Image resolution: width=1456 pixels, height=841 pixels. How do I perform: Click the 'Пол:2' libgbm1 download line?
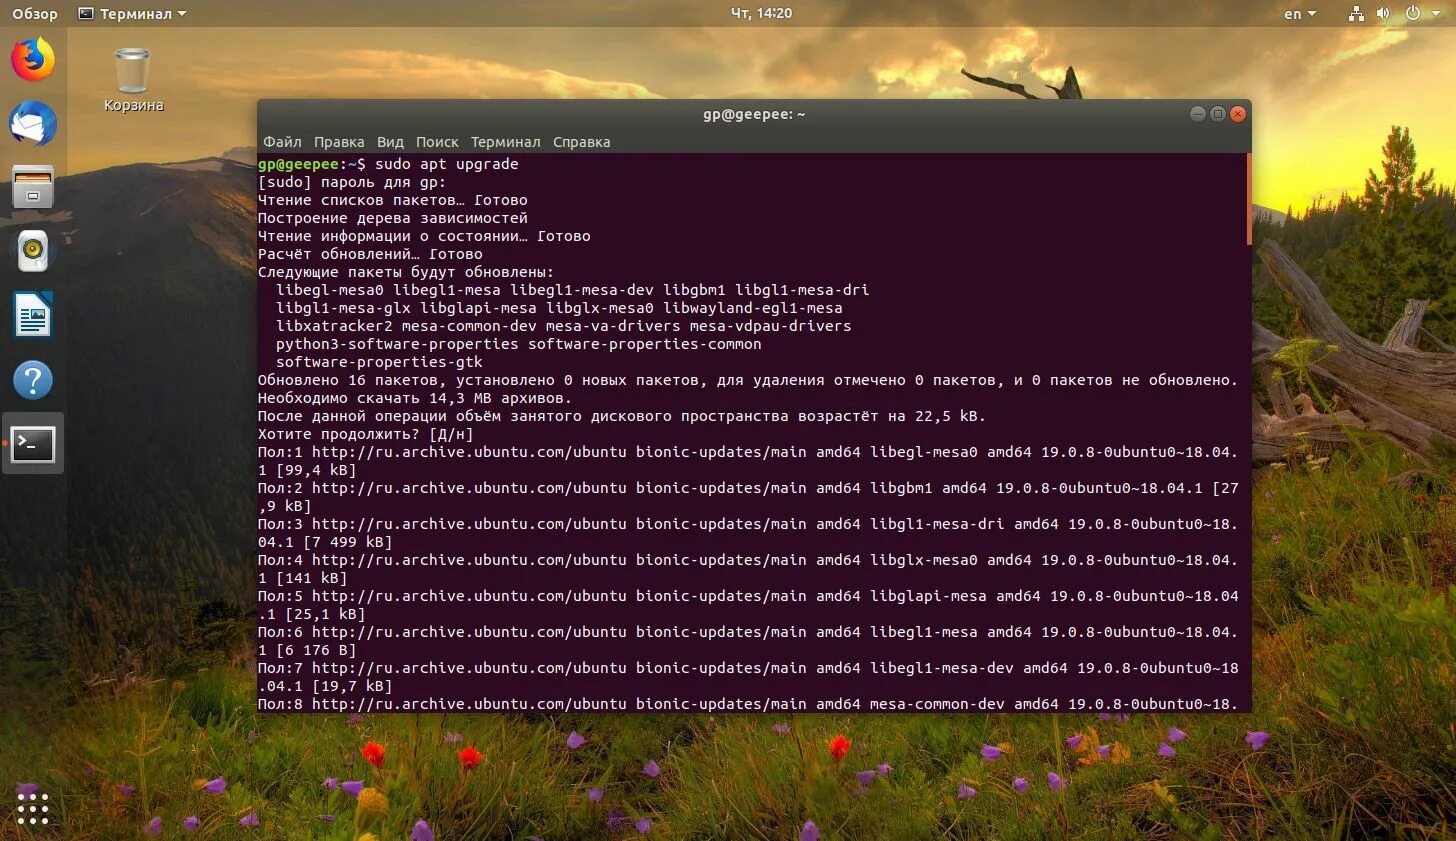click(x=748, y=497)
